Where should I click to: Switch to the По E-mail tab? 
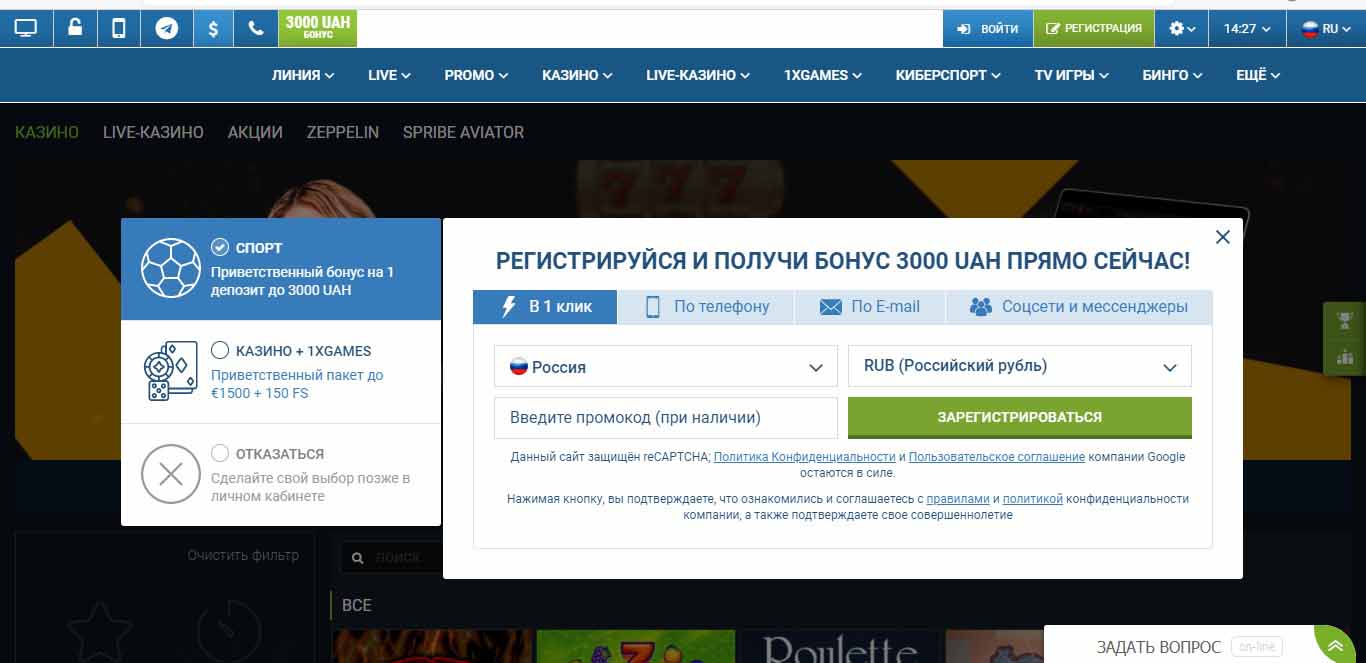tap(869, 307)
